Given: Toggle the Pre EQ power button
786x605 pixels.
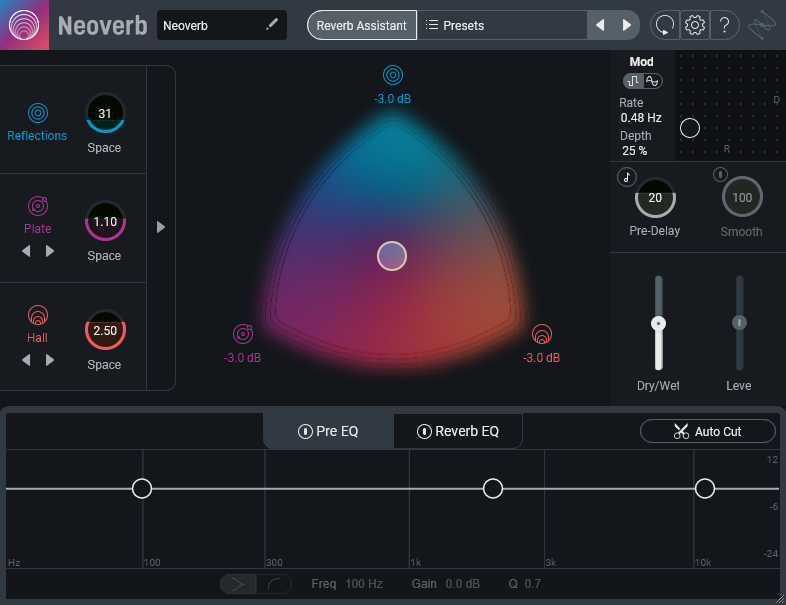Looking at the screenshot, I should (x=305, y=432).
